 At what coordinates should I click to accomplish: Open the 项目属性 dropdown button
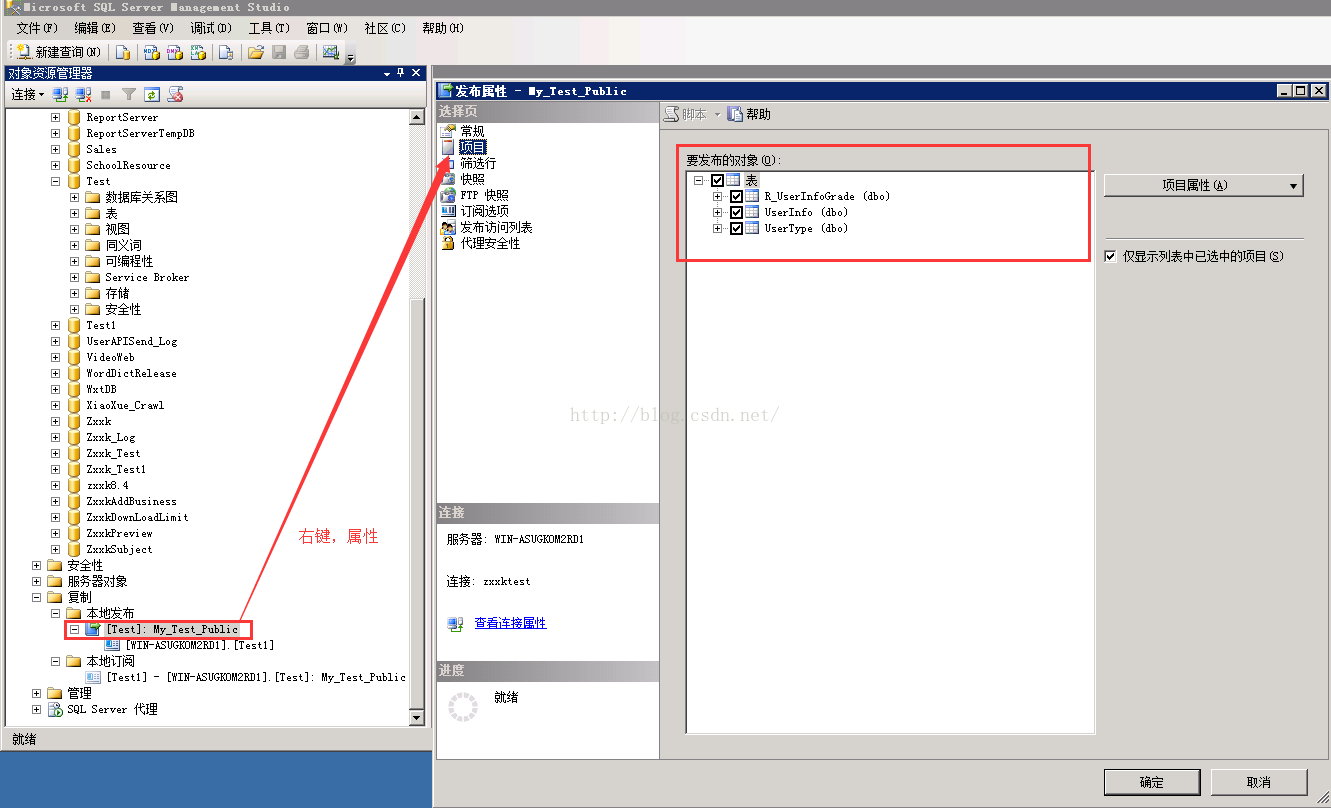coord(1204,185)
